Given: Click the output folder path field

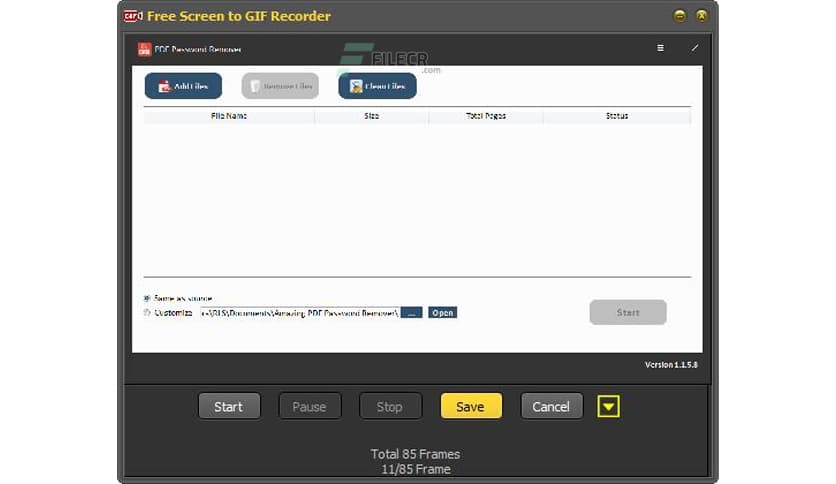Looking at the screenshot, I should pyautogui.click(x=300, y=313).
